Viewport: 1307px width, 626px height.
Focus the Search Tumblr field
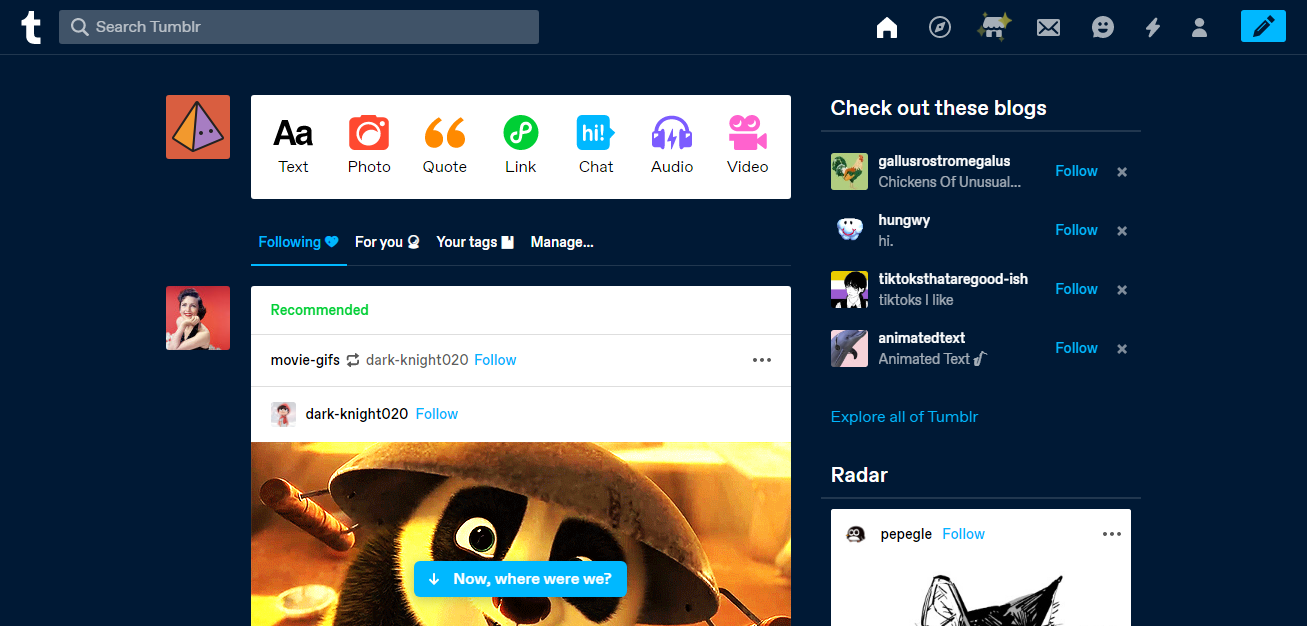pyautogui.click(x=299, y=27)
